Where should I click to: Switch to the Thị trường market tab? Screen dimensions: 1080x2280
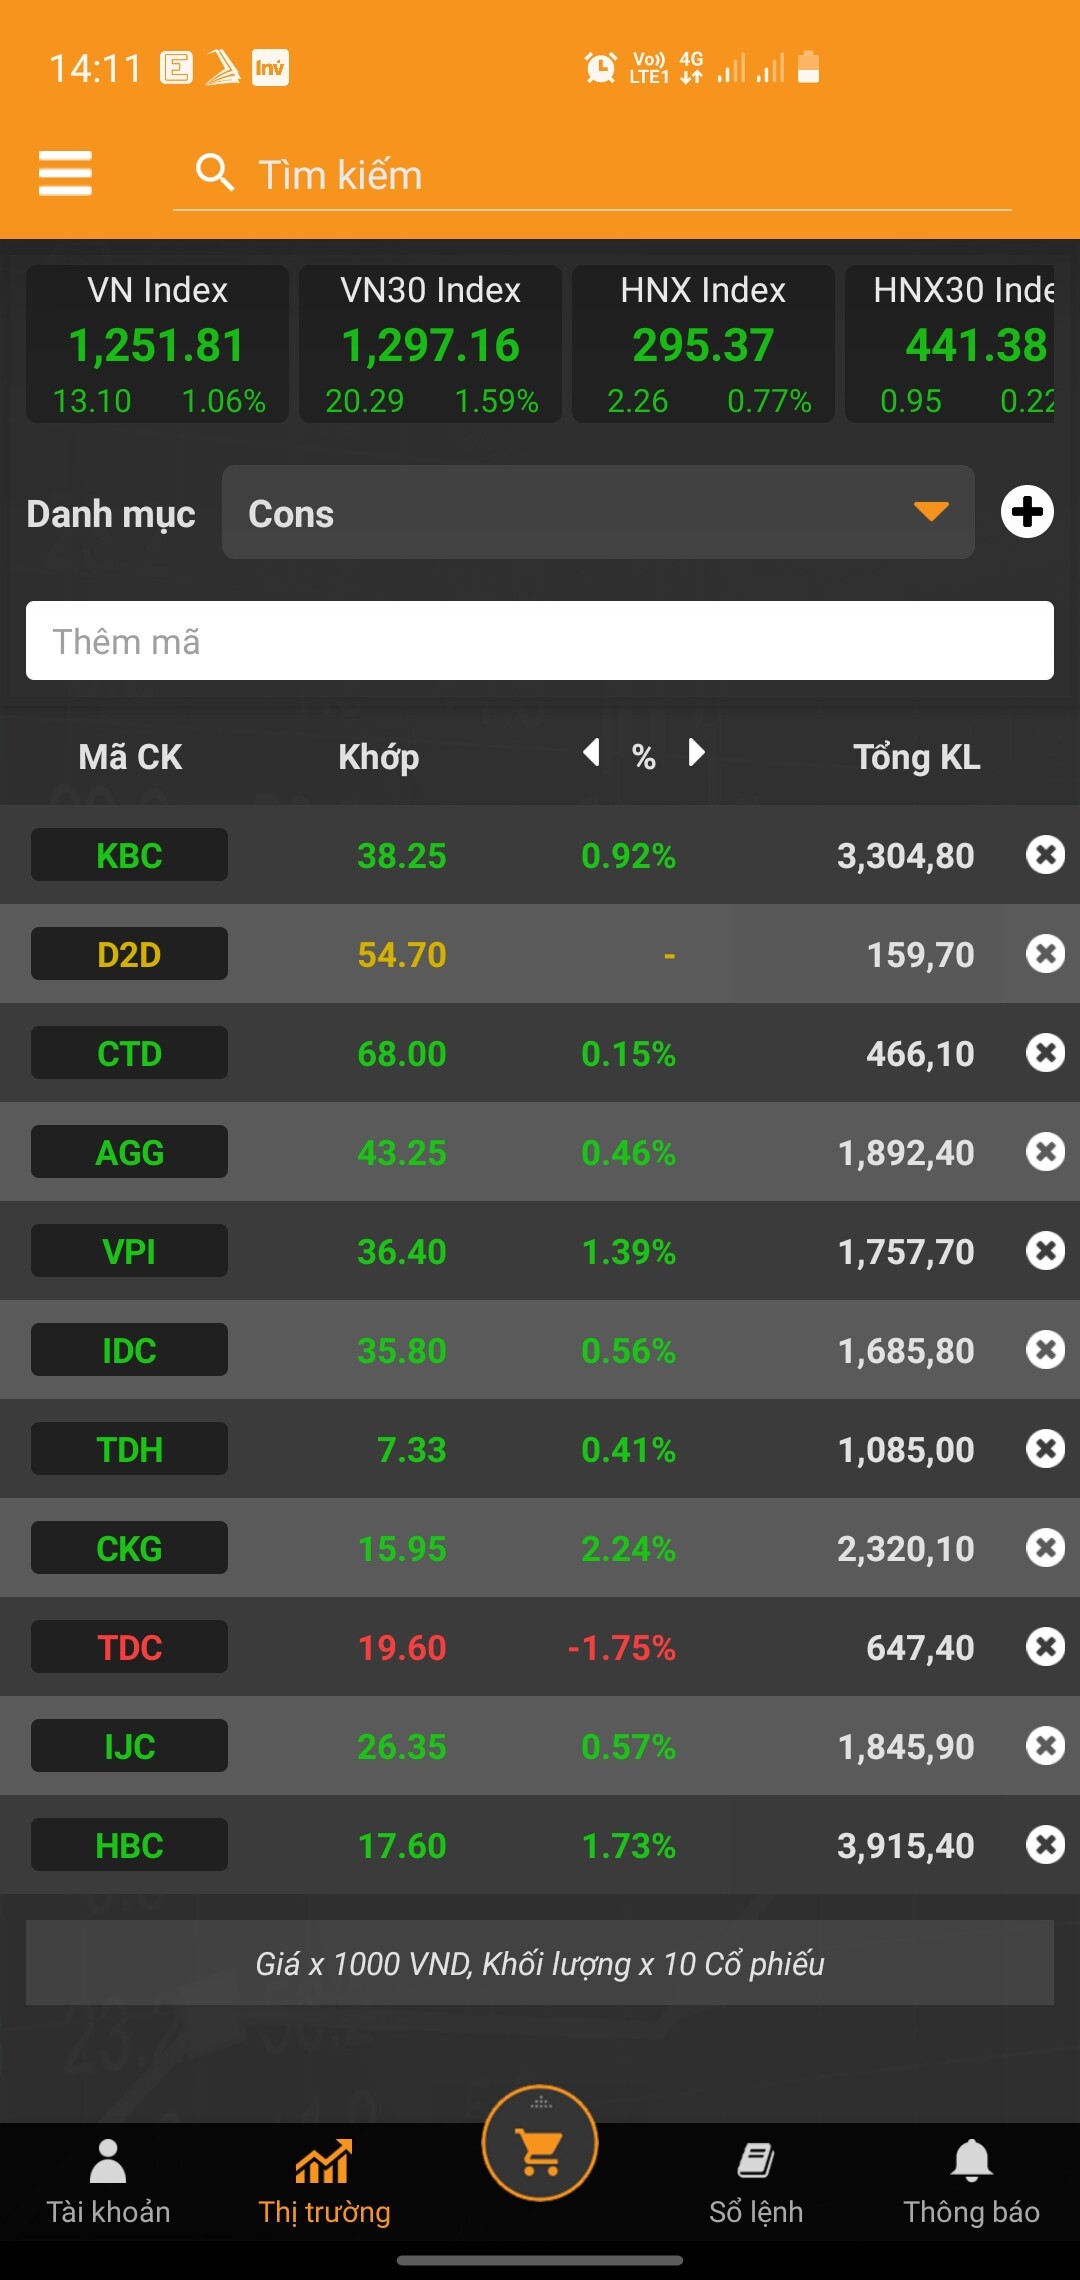(x=324, y=2180)
